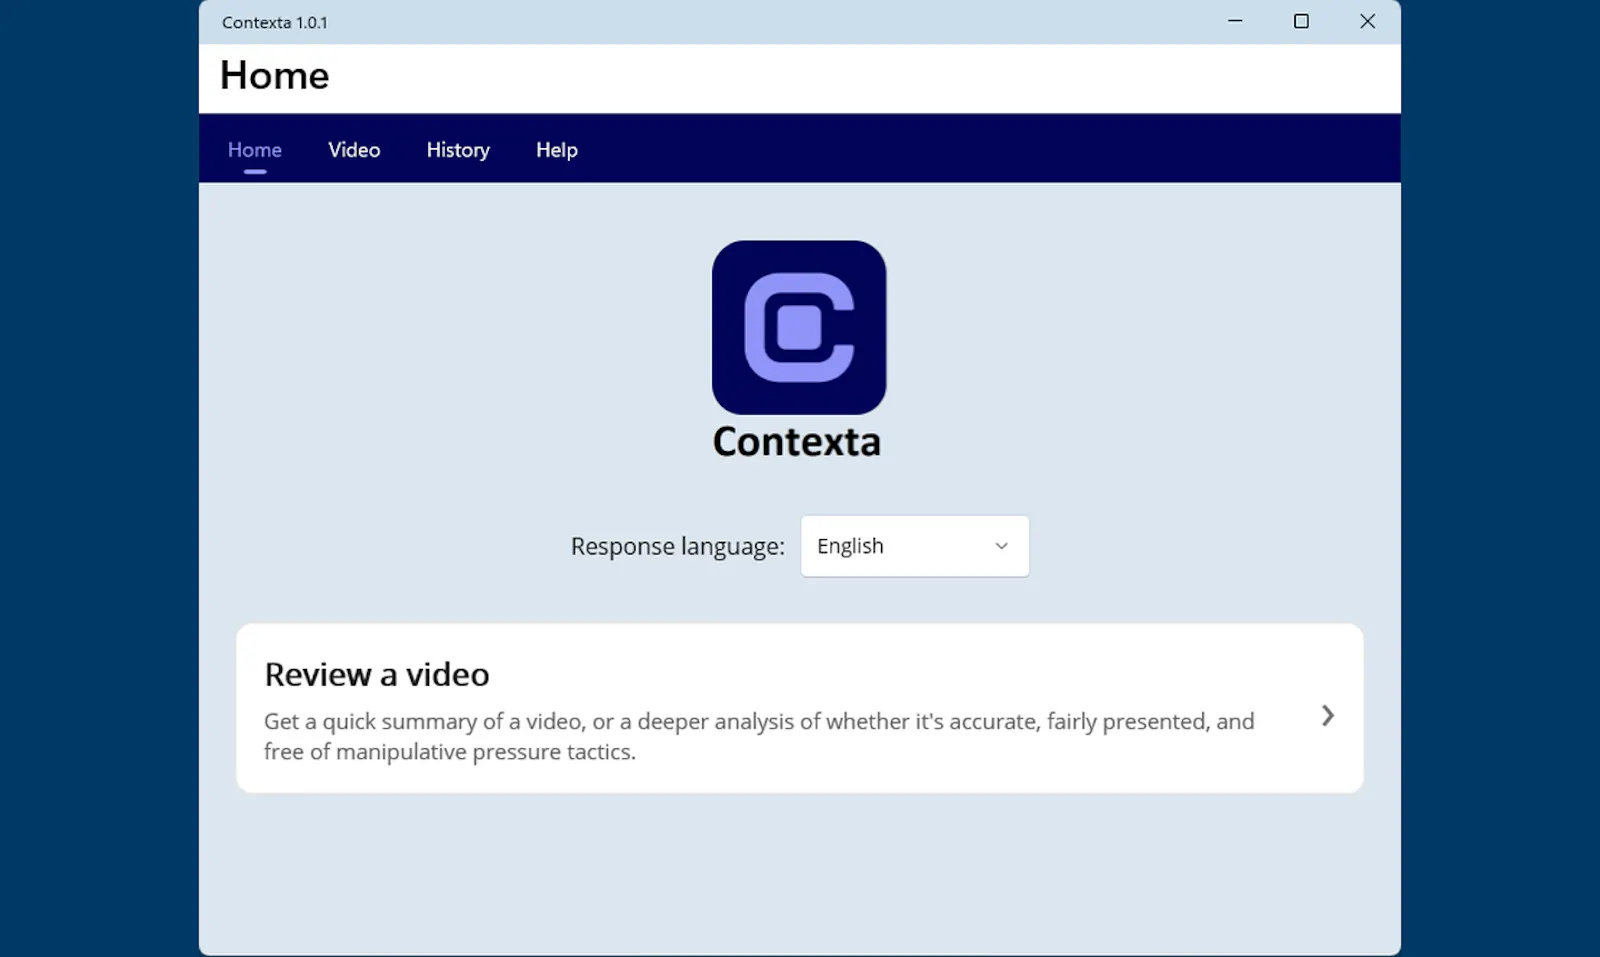Select the Home tab
The height and width of the screenshot is (957, 1600).
click(255, 150)
